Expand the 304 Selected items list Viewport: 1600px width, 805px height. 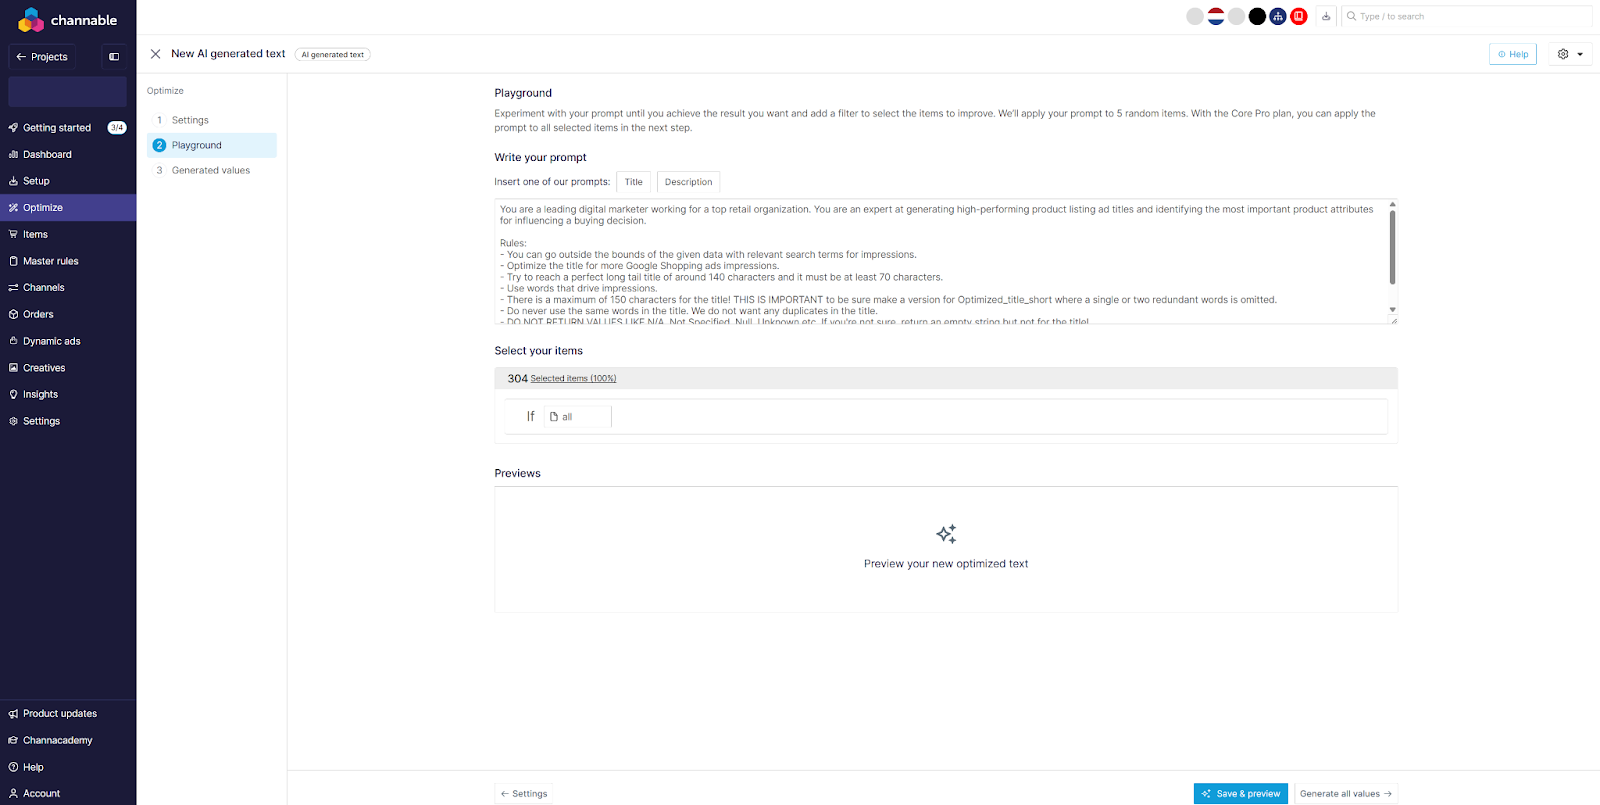[x=572, y=379]
